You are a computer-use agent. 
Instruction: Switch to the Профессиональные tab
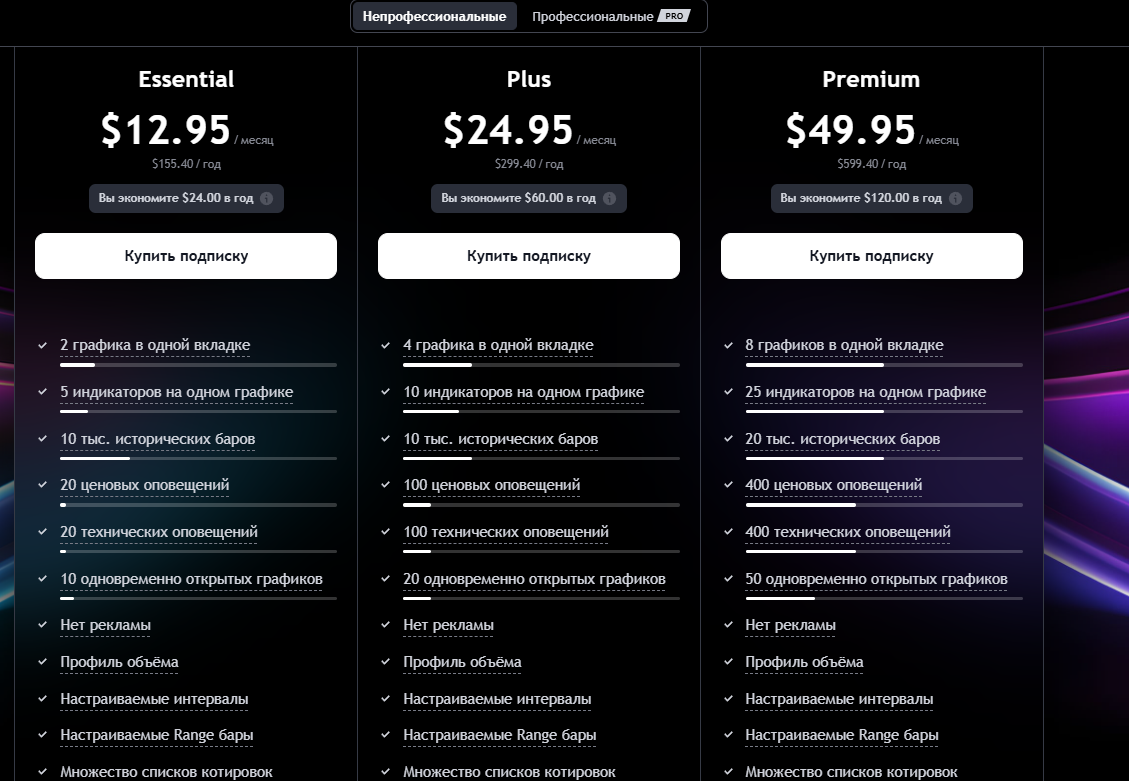click(x=592, y=17)
